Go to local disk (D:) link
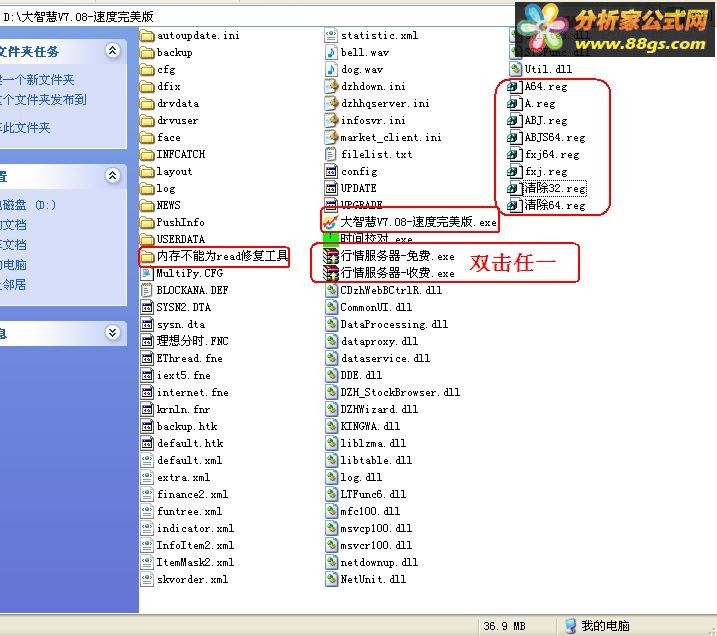Image resolution: width=717 pixels, height=636 pixels. point(28,205)
